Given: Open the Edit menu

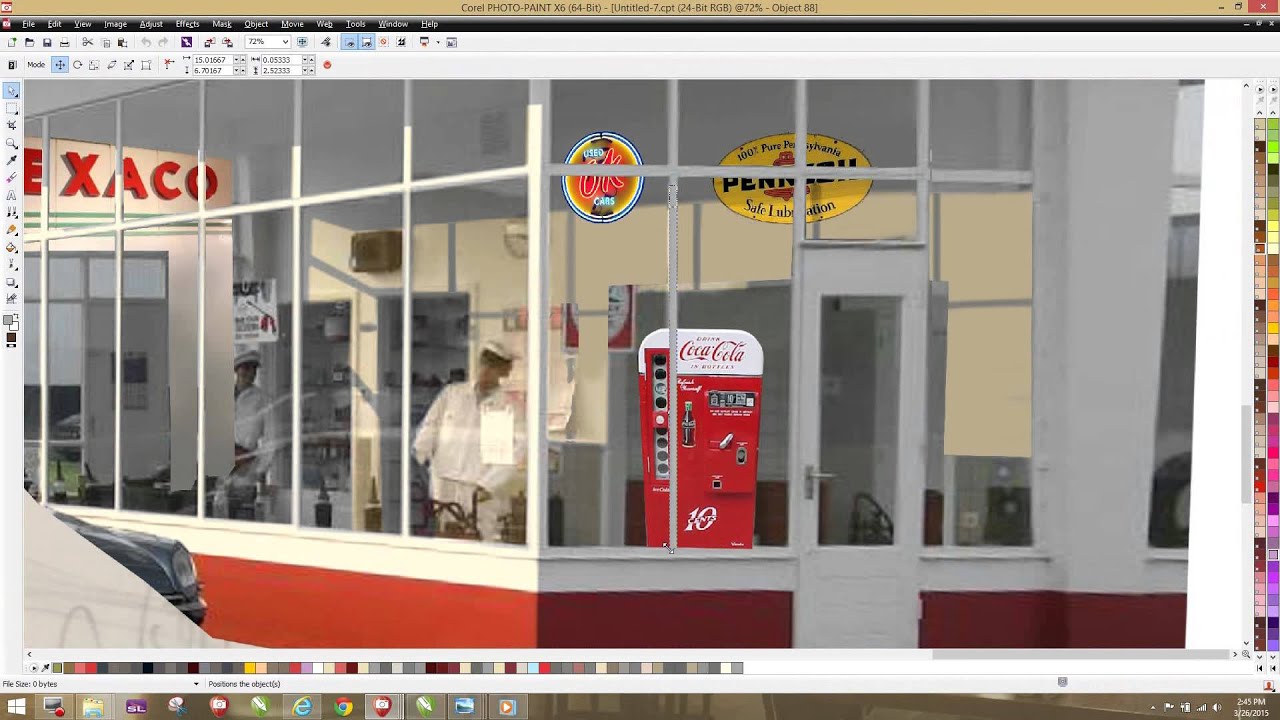Looking at the screenshot, I should tap(54, 24).
